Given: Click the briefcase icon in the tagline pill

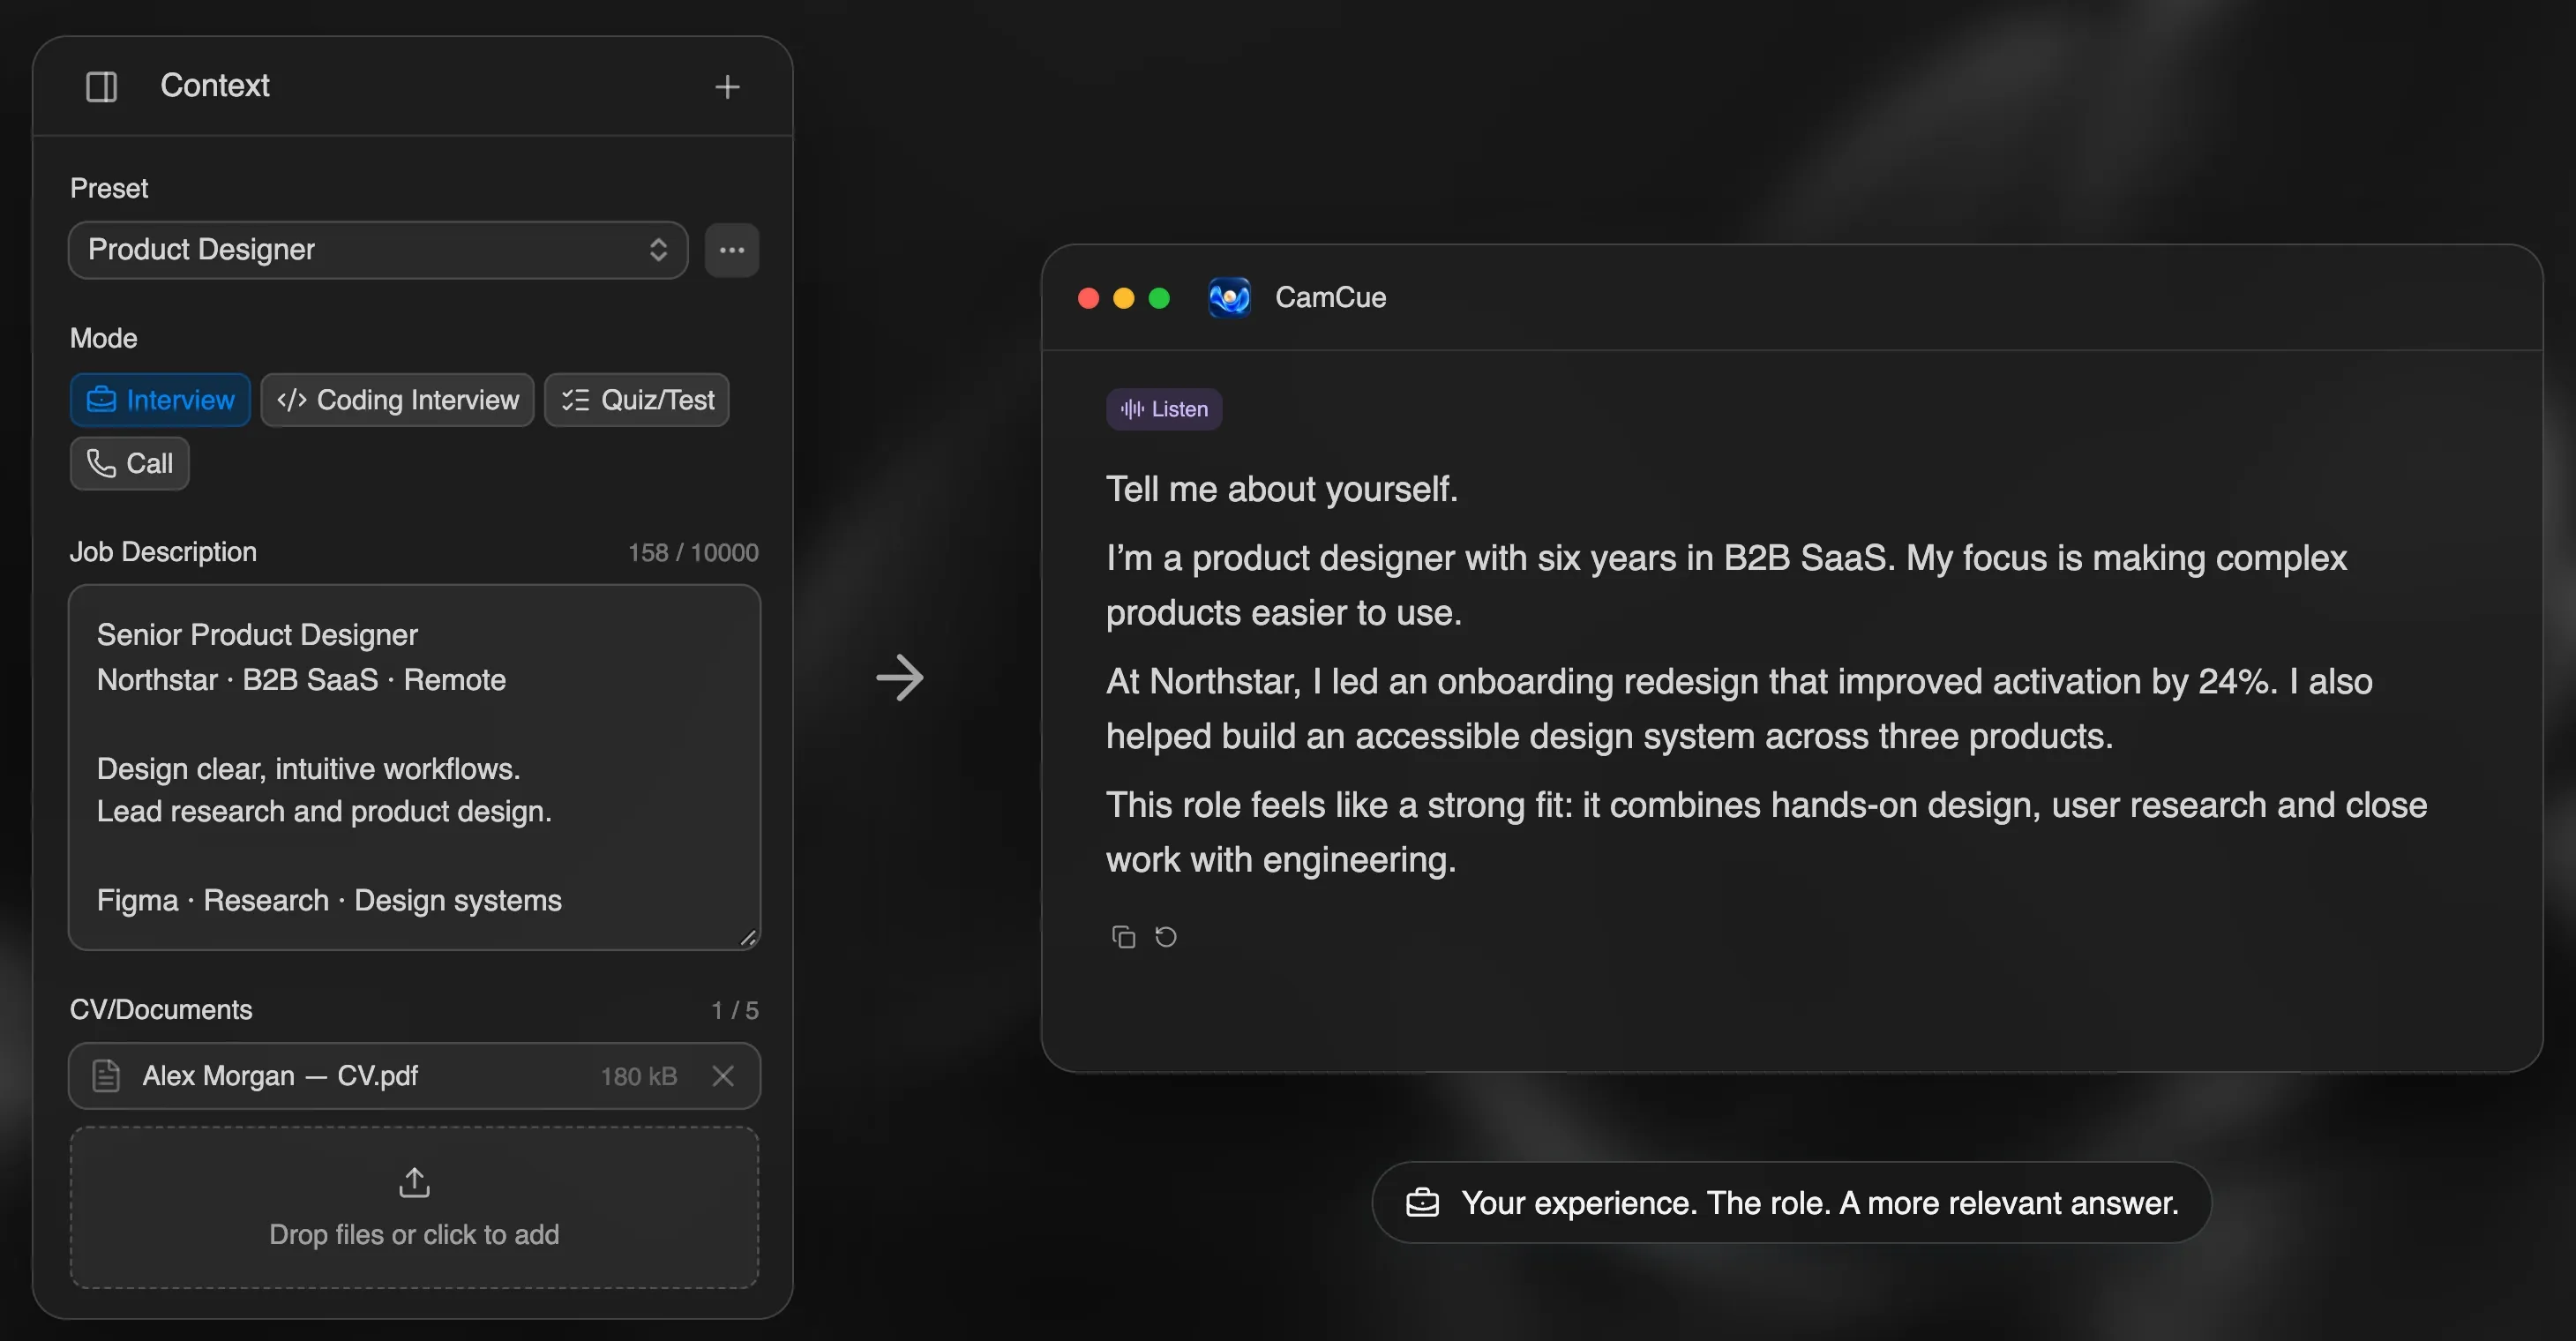Looking at the screenshot, I should [x=1422, y=1202].
